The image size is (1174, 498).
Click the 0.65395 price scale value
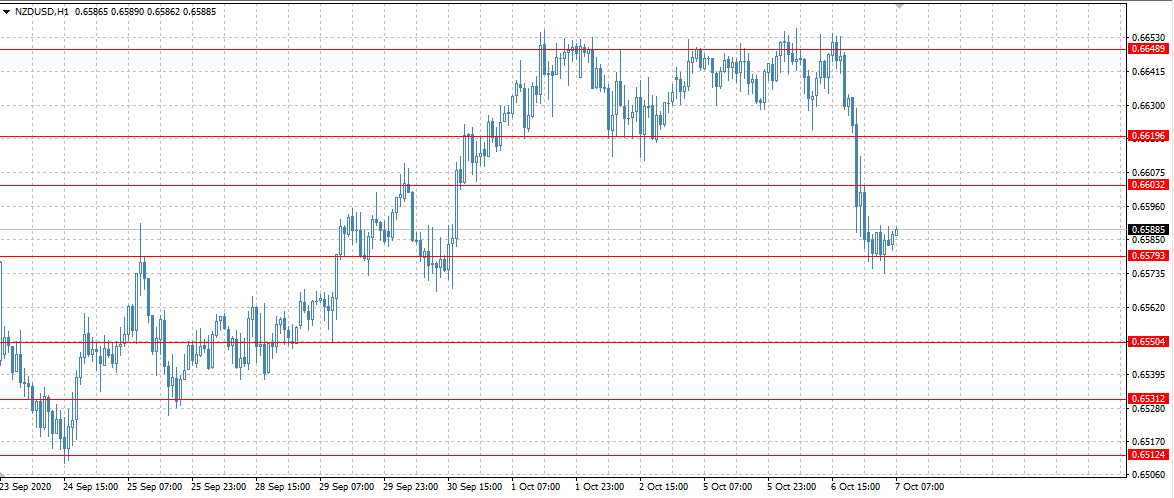pyautogui.click(x=1148, y=375)
